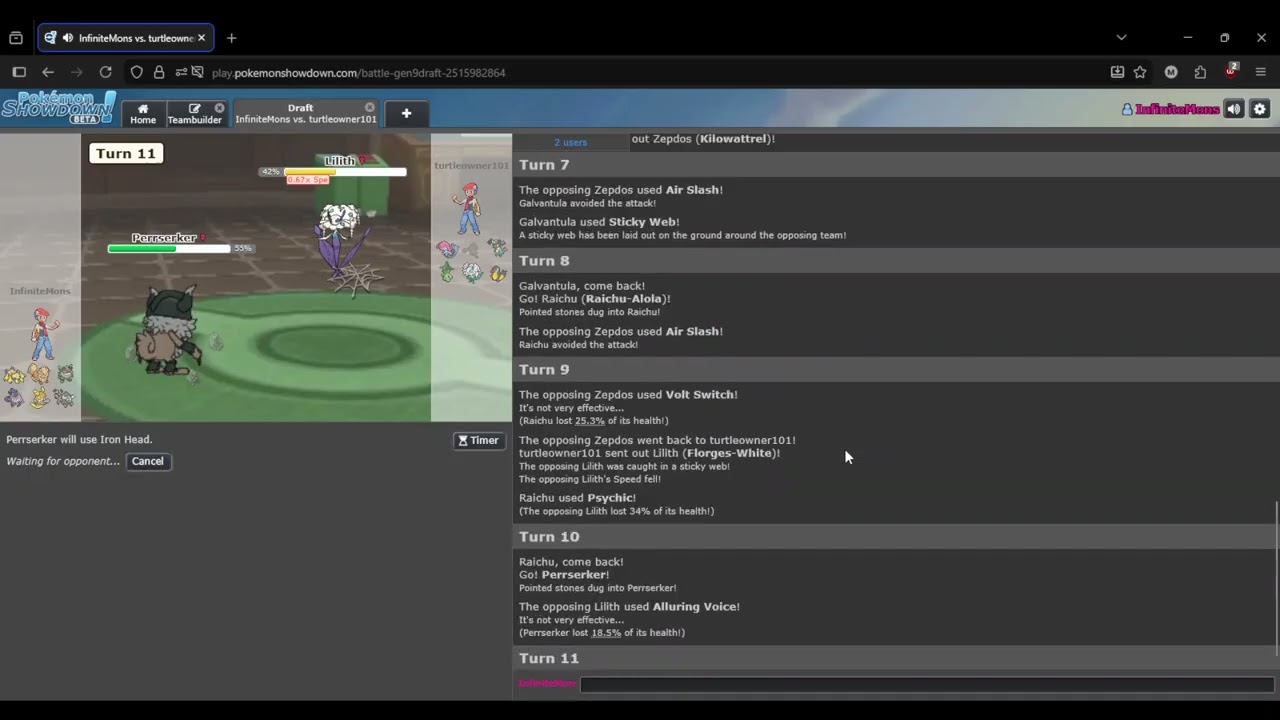The image size is (1280, 720).
Task: Expand the list all tabs chevron
Action: [x=1121, y=38]
